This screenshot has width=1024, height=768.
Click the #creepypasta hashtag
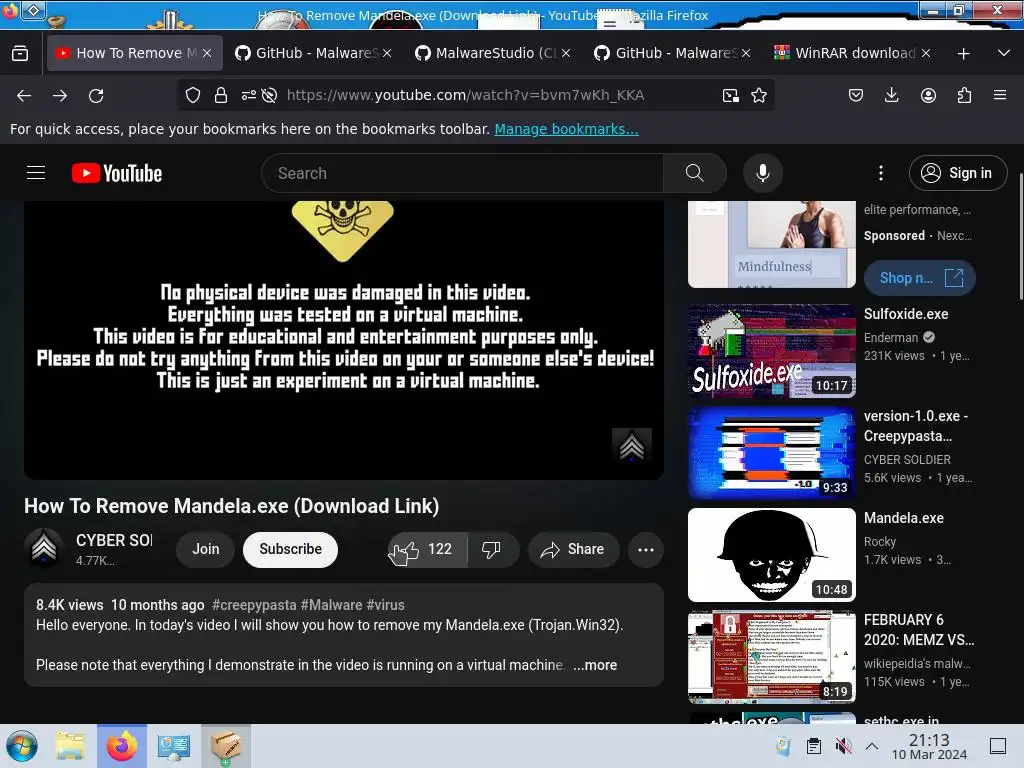coord(254,605)
